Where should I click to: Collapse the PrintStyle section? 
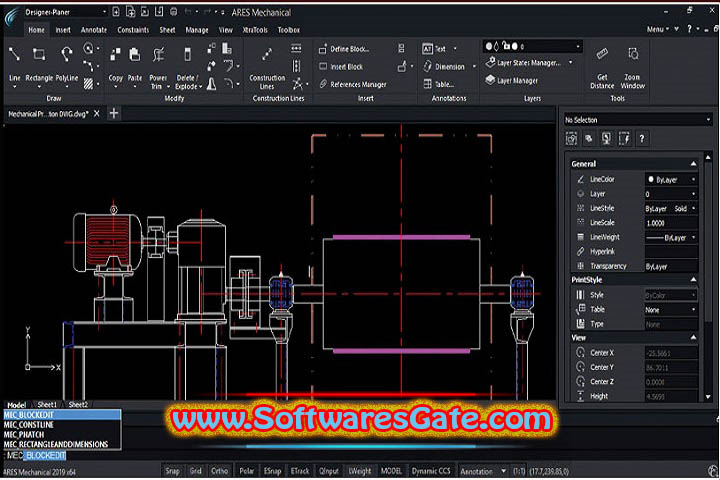(x=693, y=279)
